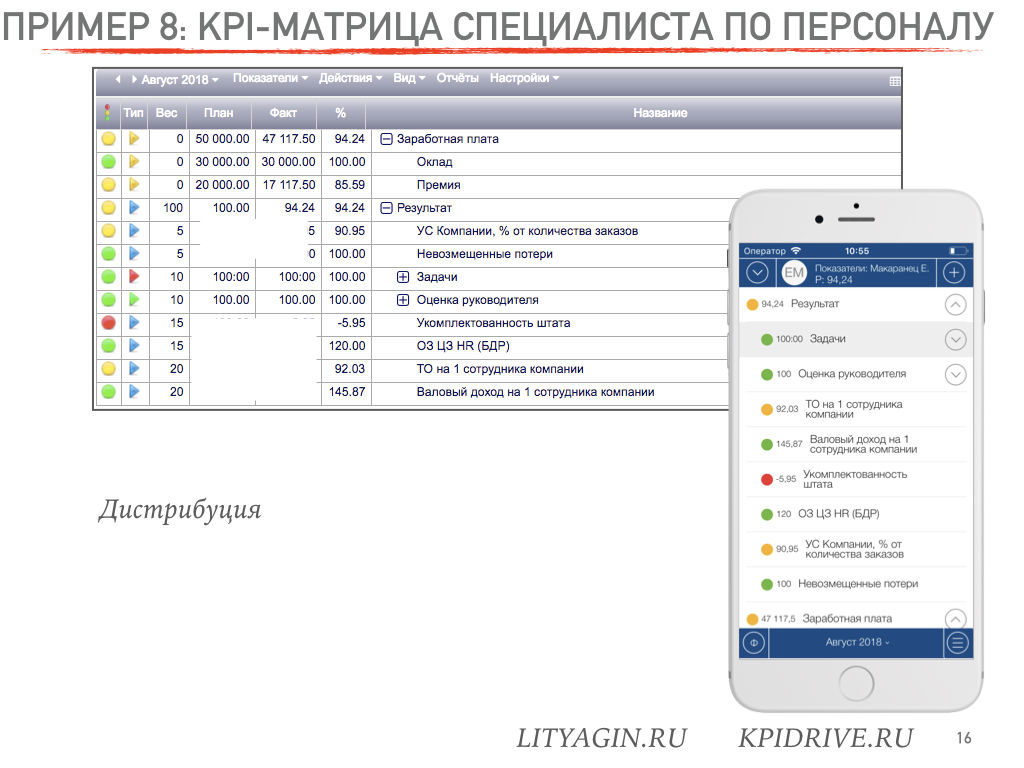Tap the phone's home button
Image resolution: width=1024 pixels, height=768 pixels.
pos(856,684)
